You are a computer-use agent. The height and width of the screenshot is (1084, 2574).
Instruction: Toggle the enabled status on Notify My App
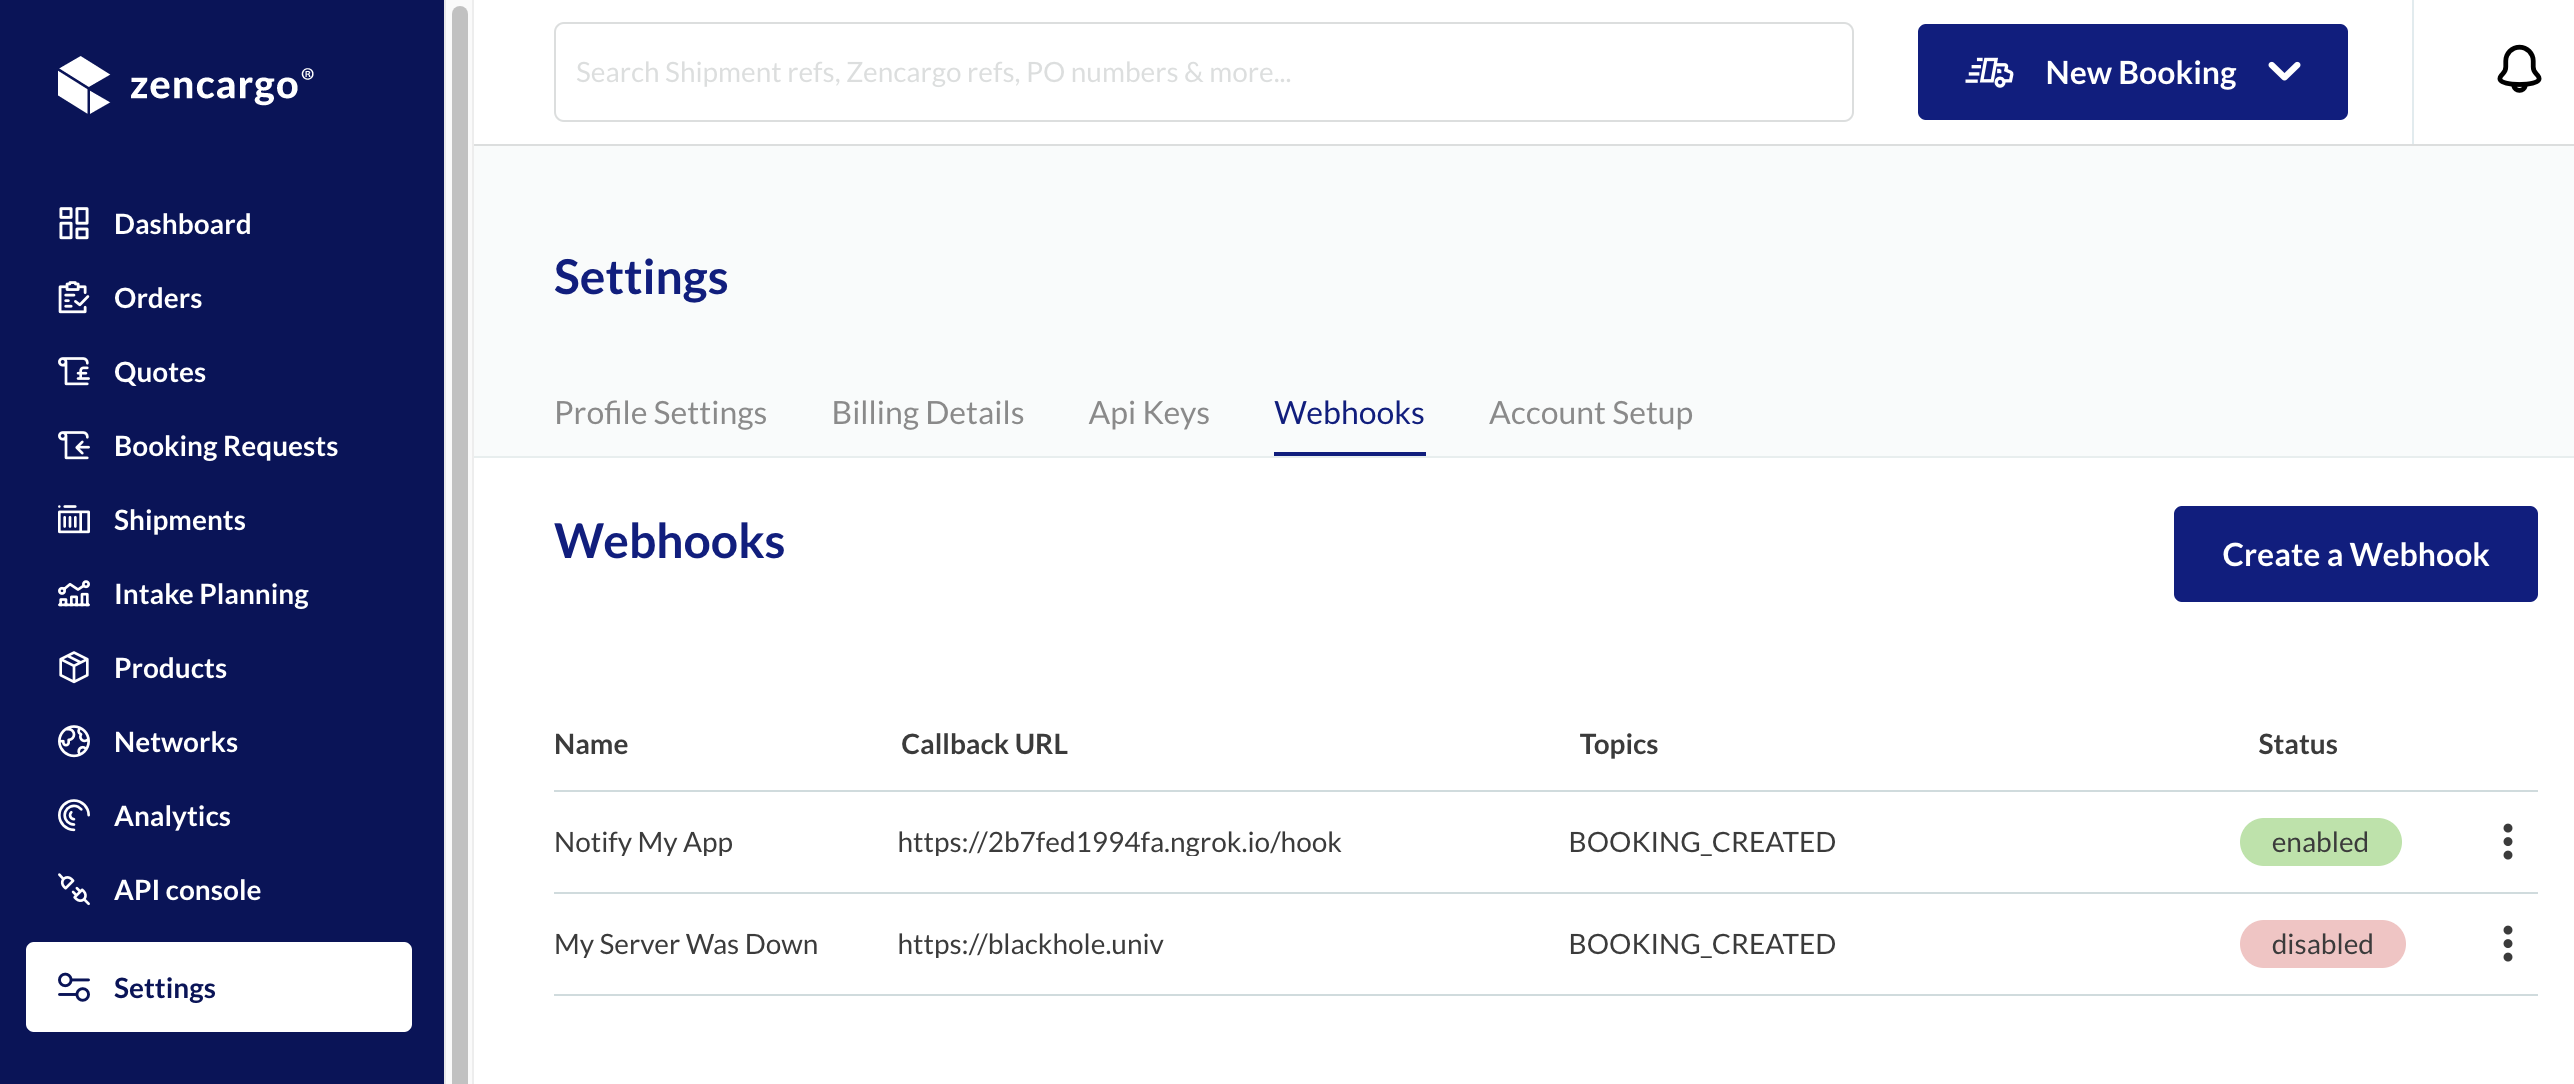tap(2320, 841)
